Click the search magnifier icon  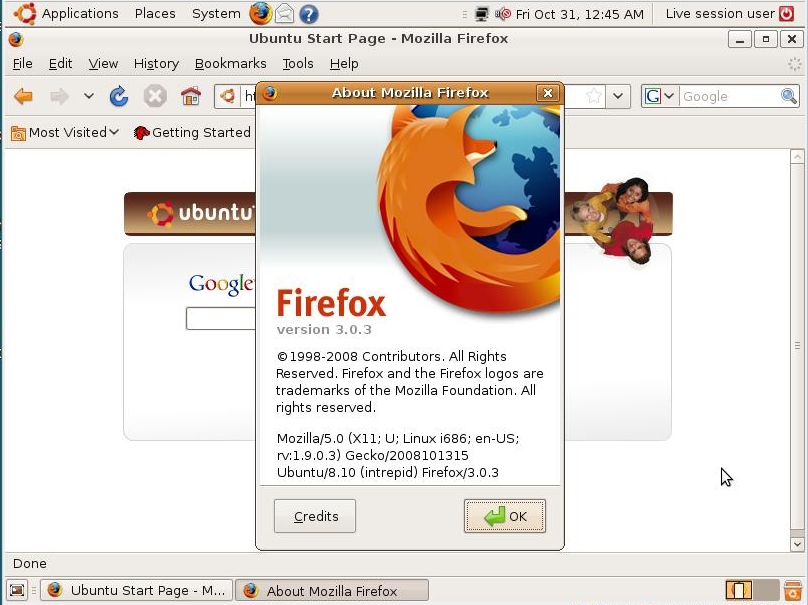(789, 96)
